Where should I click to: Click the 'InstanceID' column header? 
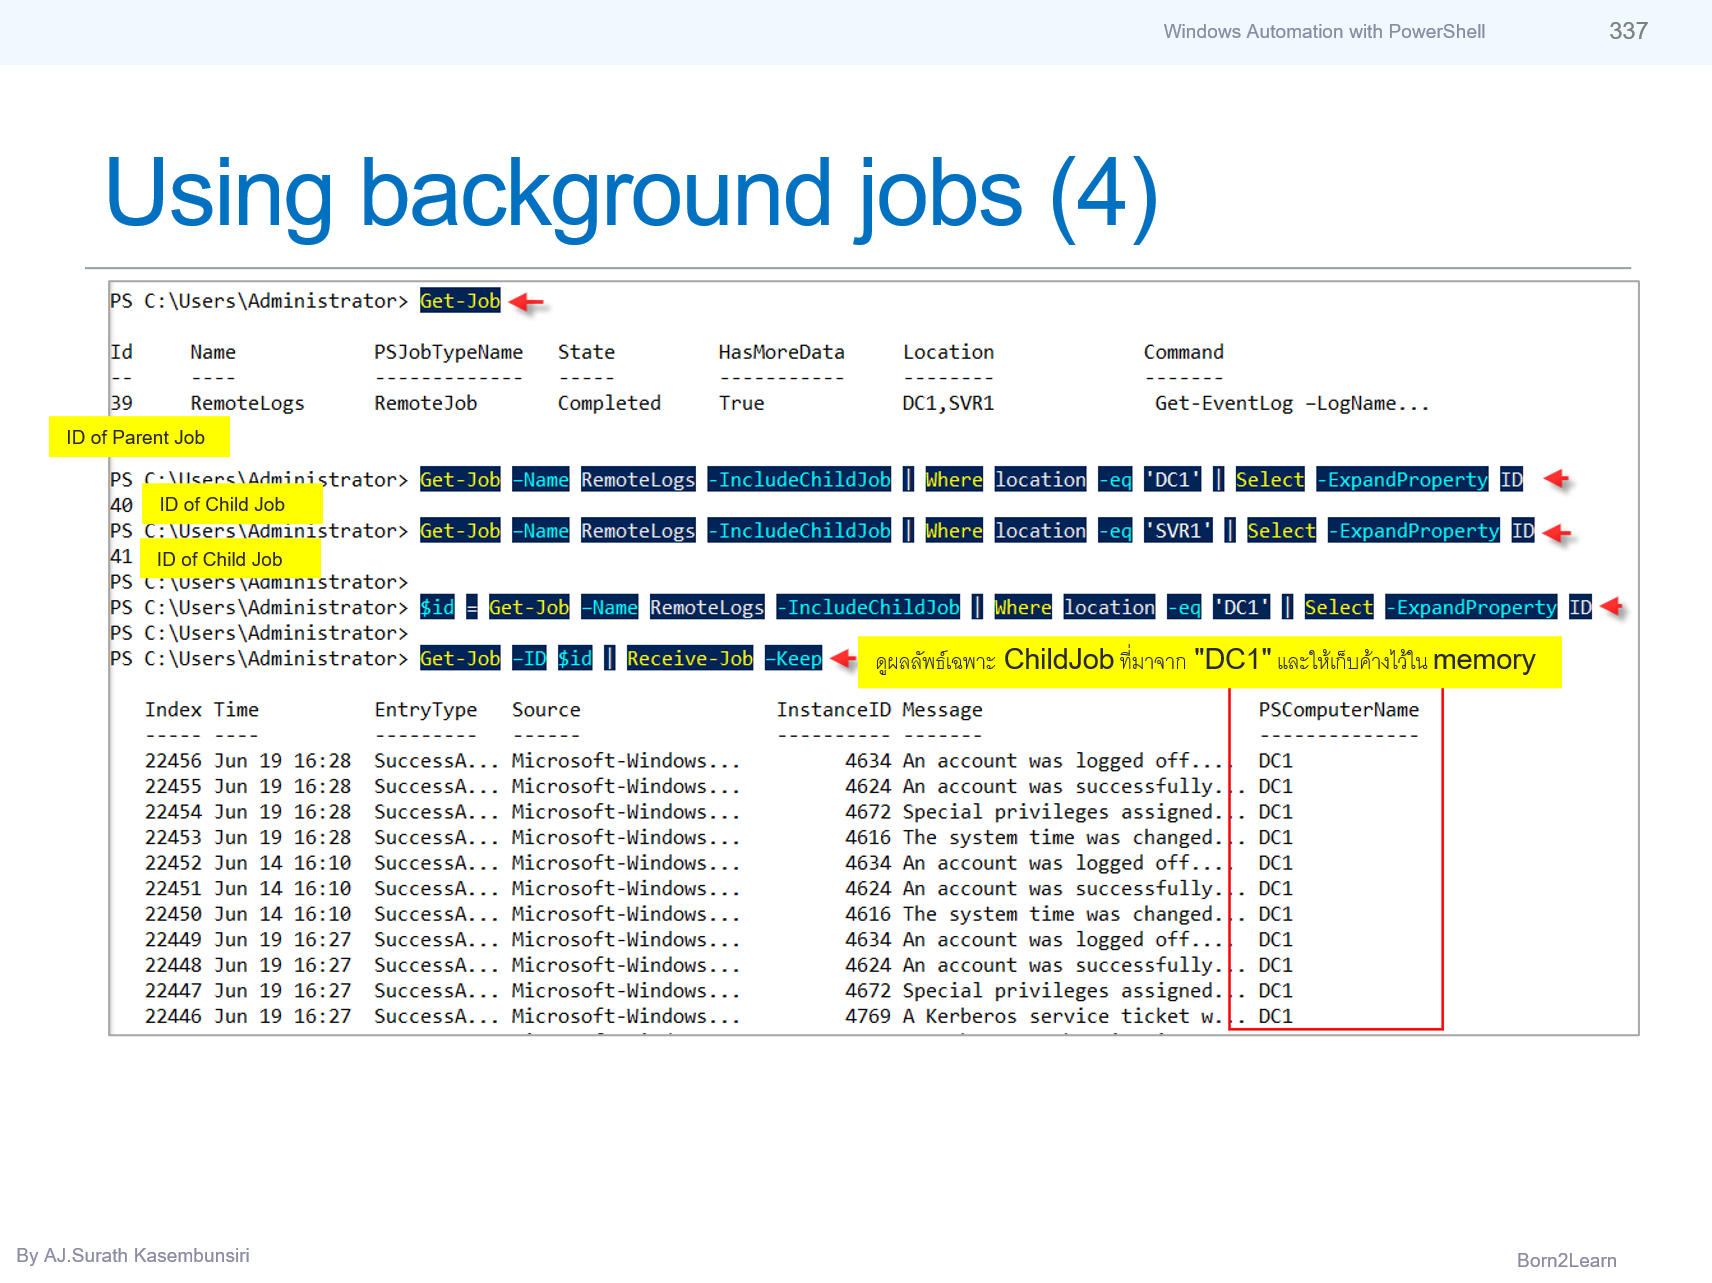click(x=833, y=710)
